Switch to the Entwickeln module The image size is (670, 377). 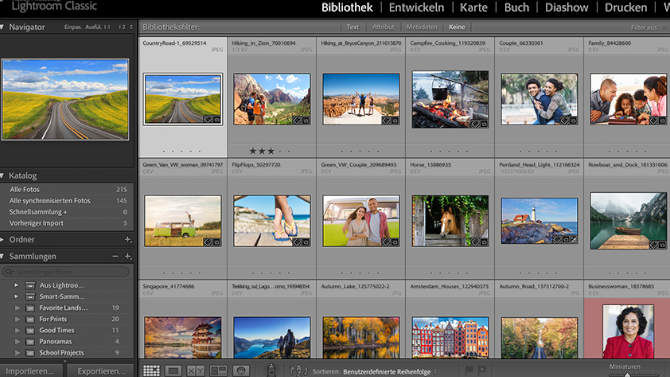(x=416, y=8)
